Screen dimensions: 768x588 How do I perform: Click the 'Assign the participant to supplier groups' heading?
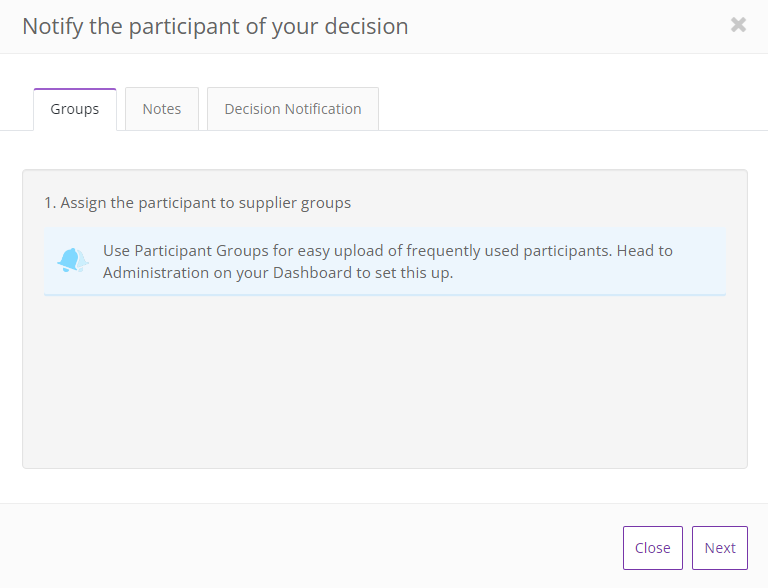coord(197,203)
